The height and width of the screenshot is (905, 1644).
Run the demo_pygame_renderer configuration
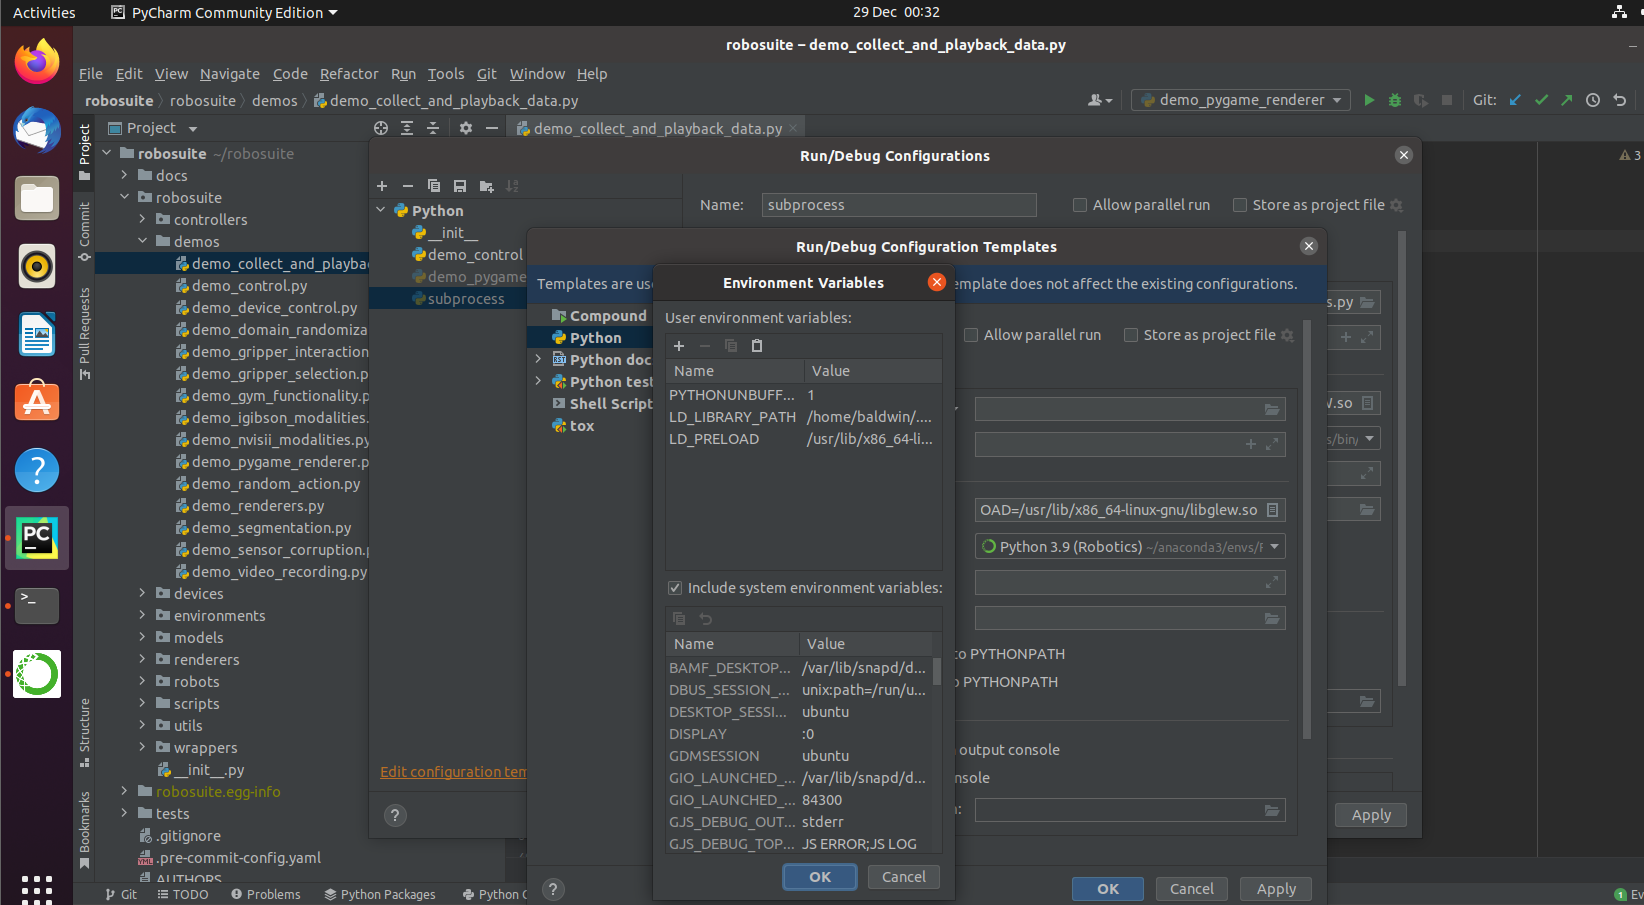(x=1369, y=100)
